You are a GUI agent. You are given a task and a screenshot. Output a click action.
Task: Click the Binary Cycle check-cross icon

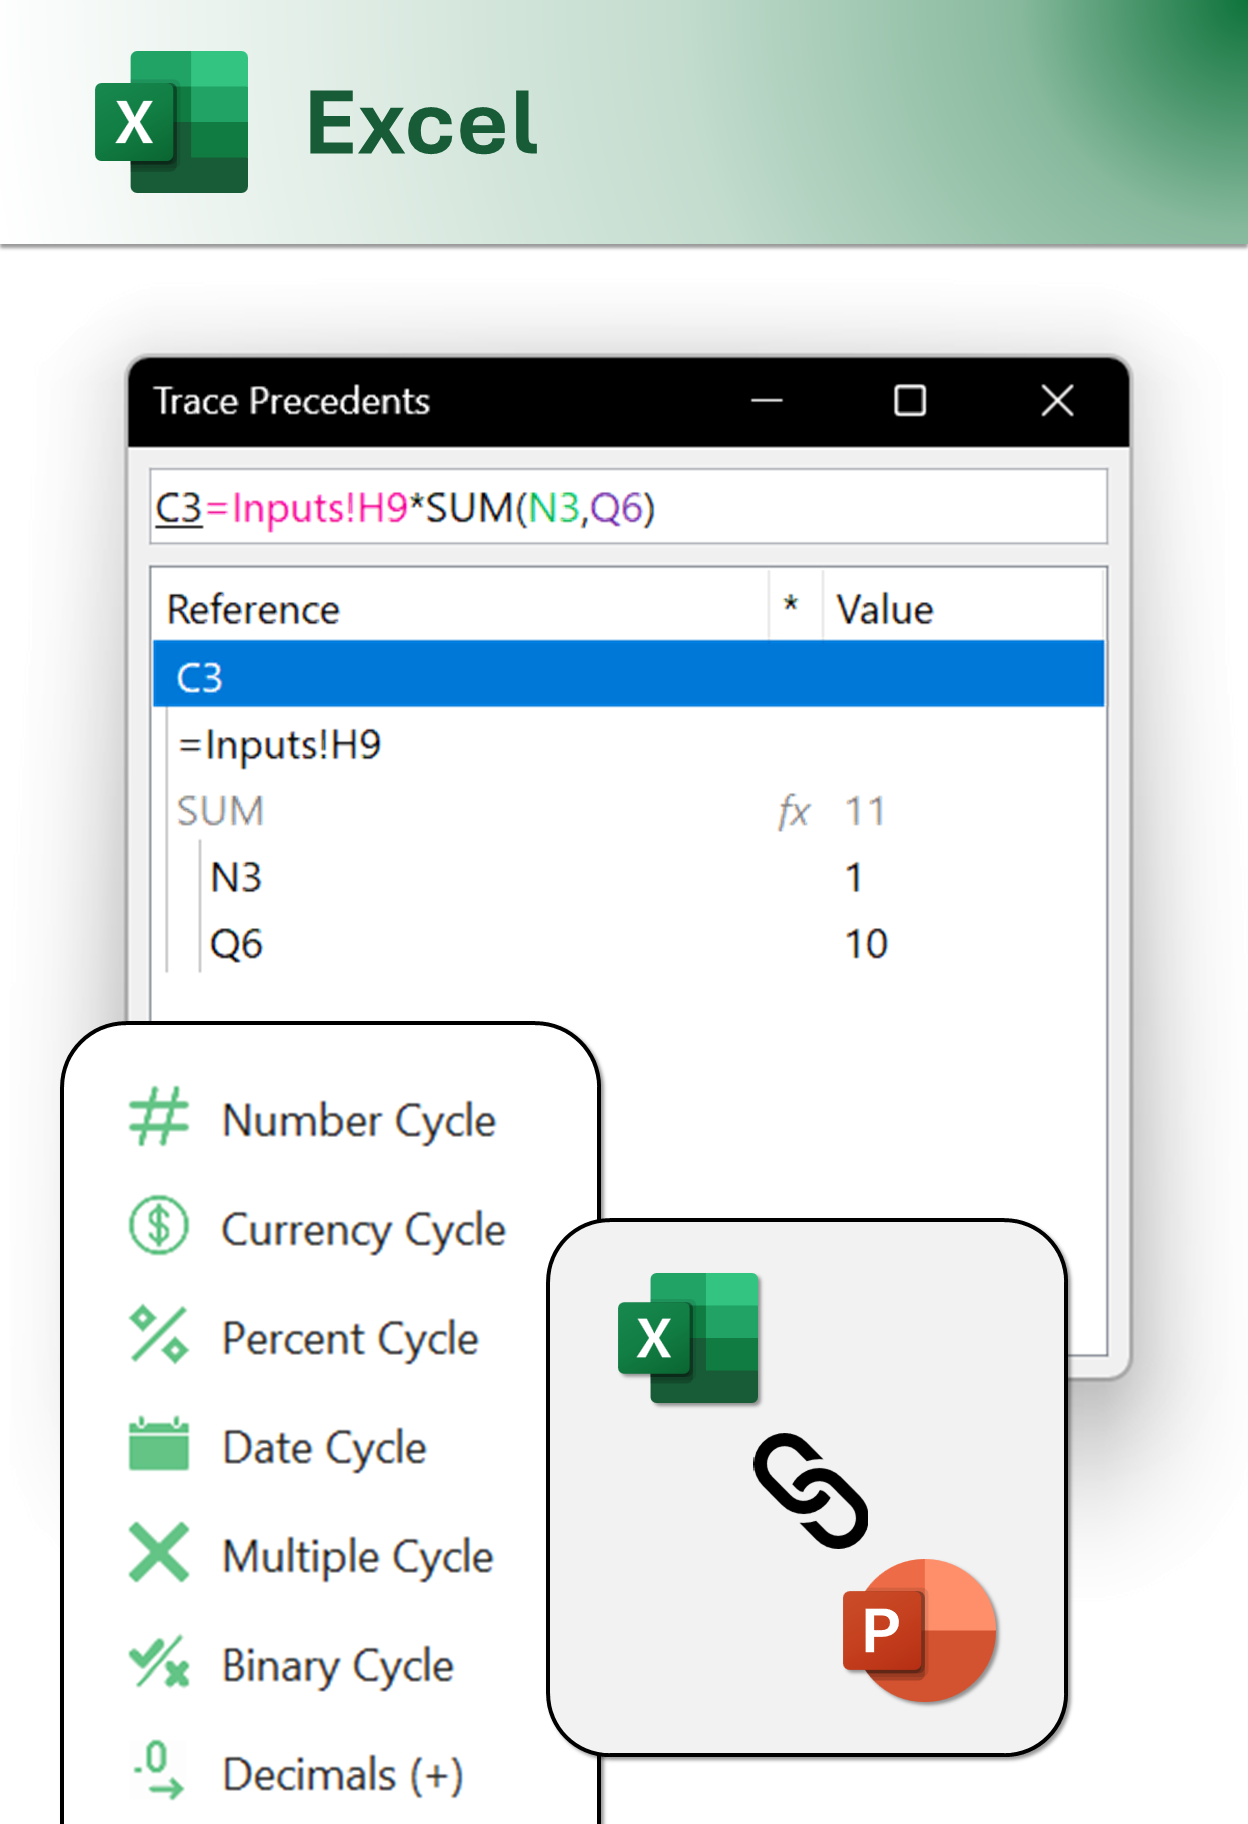coord(159,1662)
